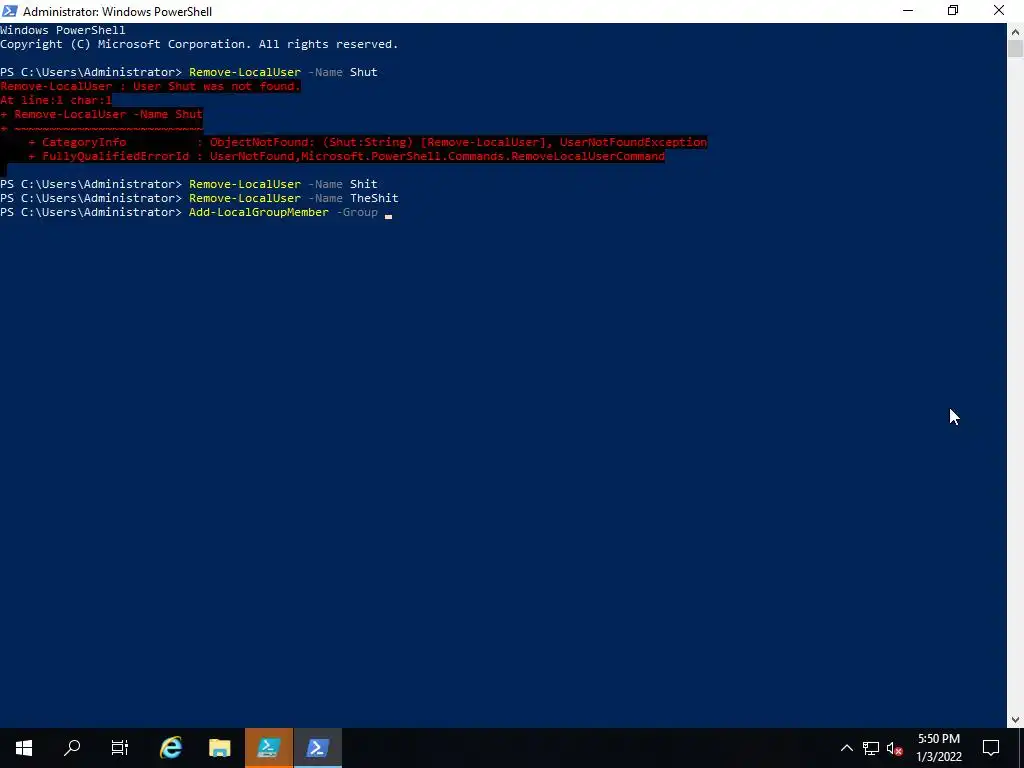Click 'Administrator: Windows PowerShell' title text

point(118,12)
